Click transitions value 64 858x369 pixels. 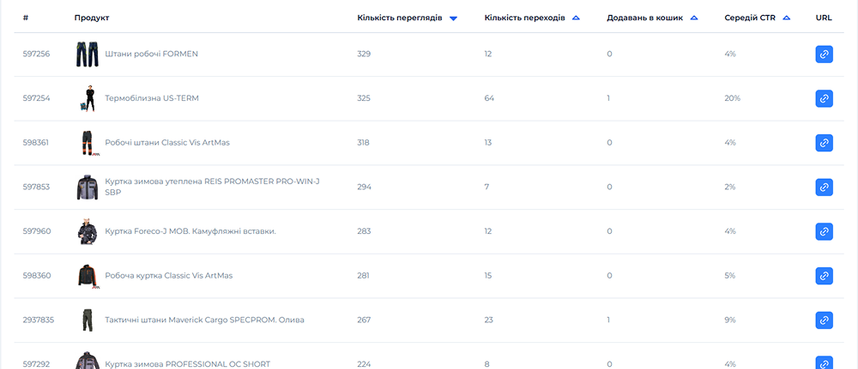coord(489,99)
